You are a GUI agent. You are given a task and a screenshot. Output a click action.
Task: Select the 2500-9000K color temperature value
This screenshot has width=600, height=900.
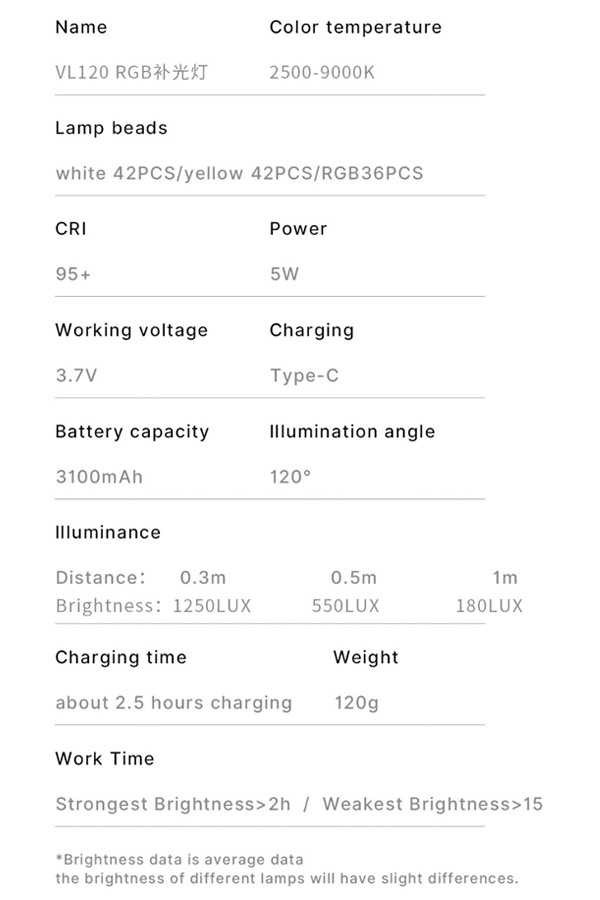pyautogui.click(x=322, y=72)
